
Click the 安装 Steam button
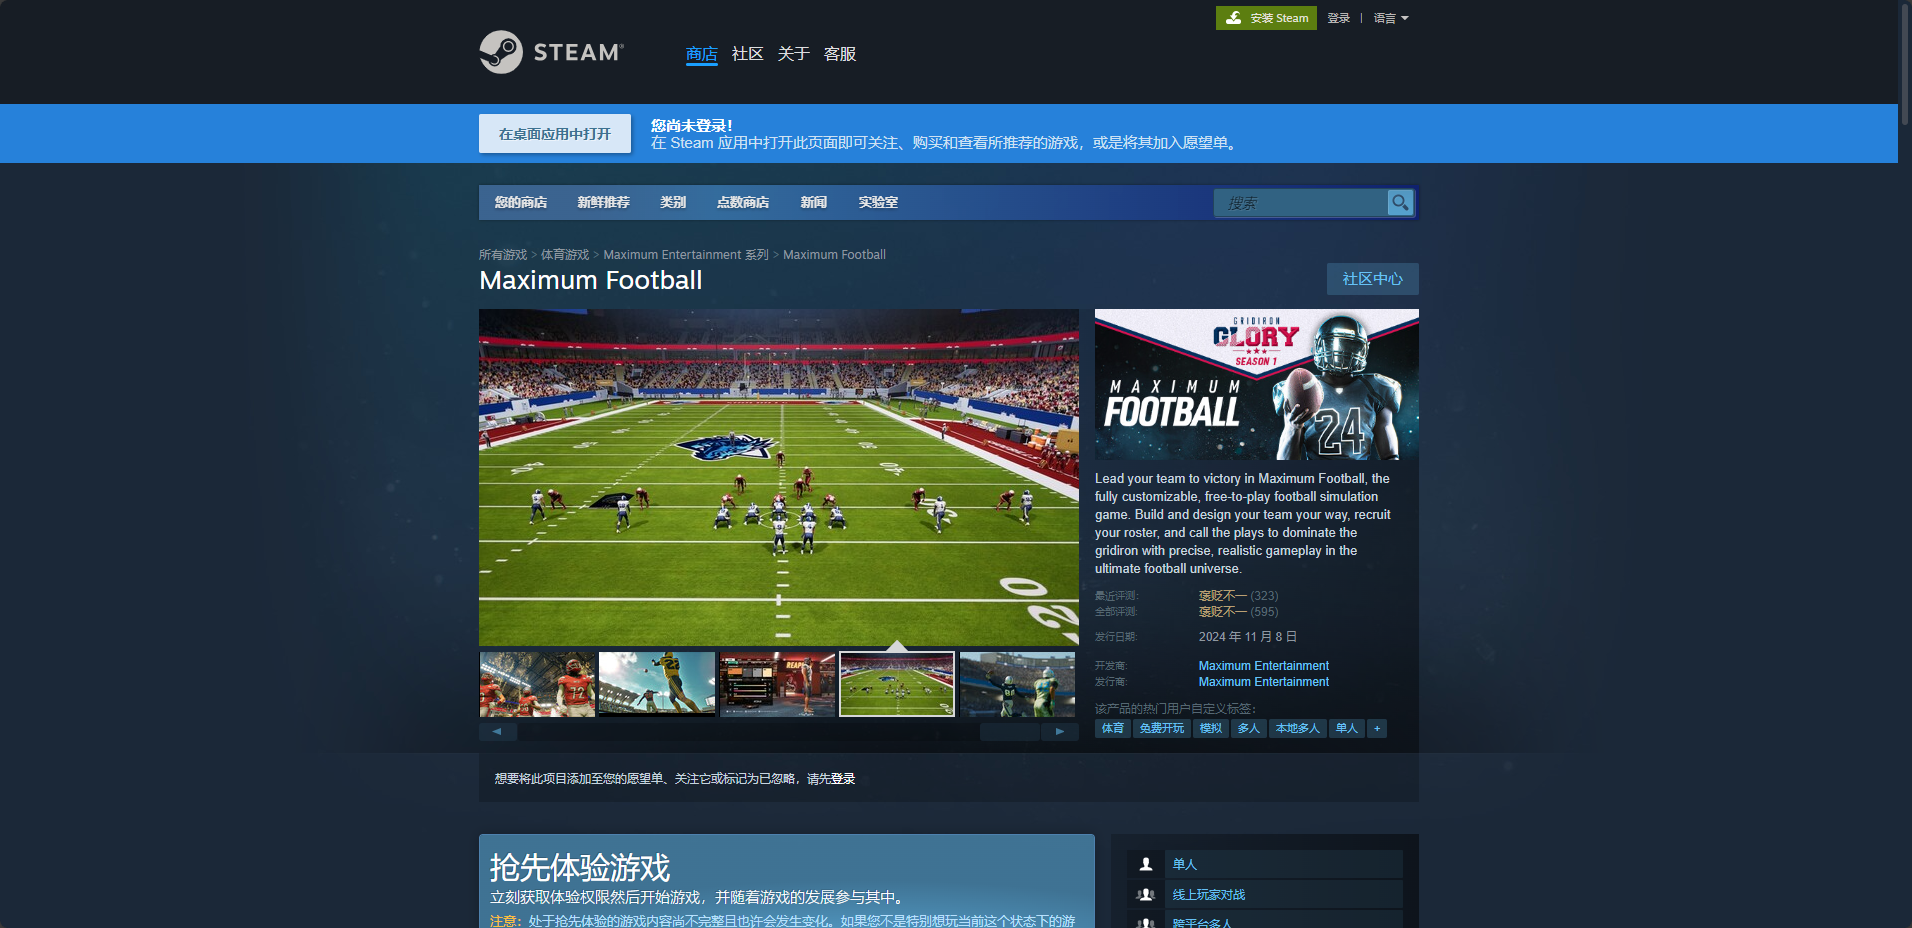point(1266,18)
